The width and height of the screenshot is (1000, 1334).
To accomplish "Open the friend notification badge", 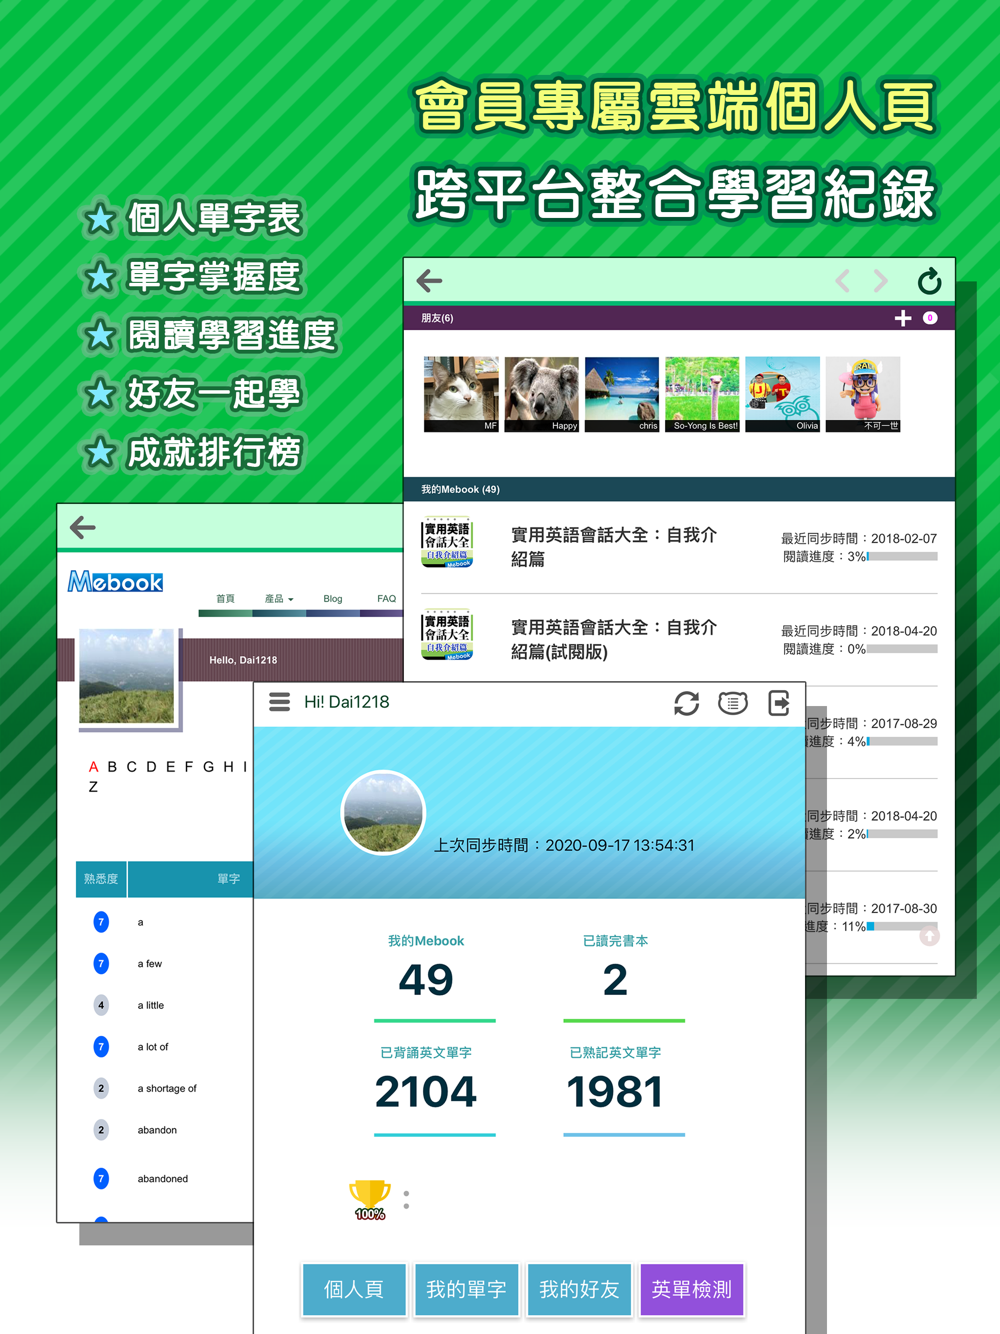I will (930, 318).
